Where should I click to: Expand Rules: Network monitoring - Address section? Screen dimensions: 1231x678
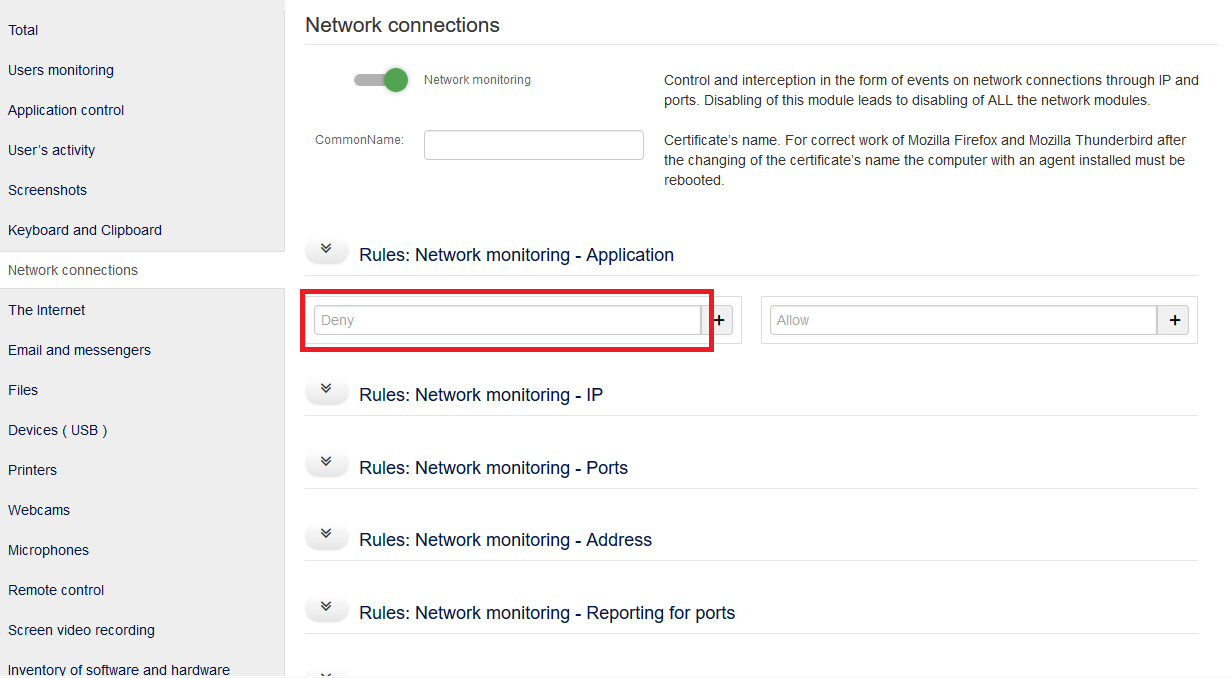(x=326, y=535)
